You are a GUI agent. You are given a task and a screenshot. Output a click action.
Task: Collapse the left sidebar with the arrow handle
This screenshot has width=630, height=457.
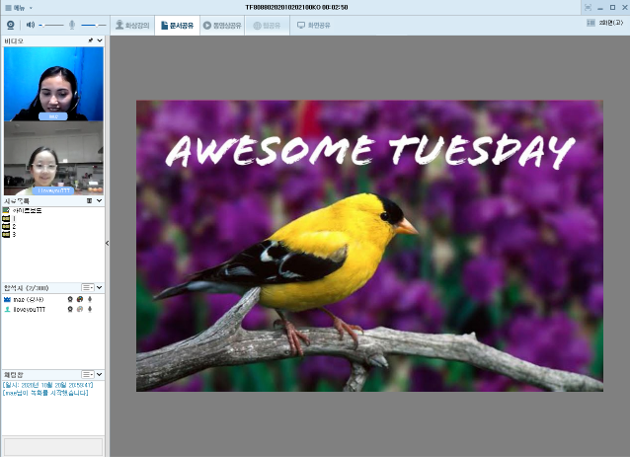(107, 243)
